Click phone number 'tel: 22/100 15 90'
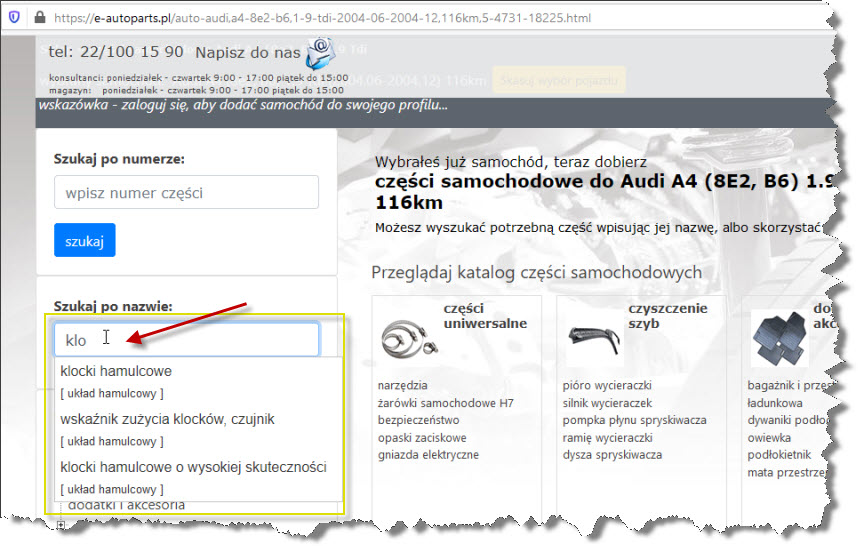 point(115,52)
